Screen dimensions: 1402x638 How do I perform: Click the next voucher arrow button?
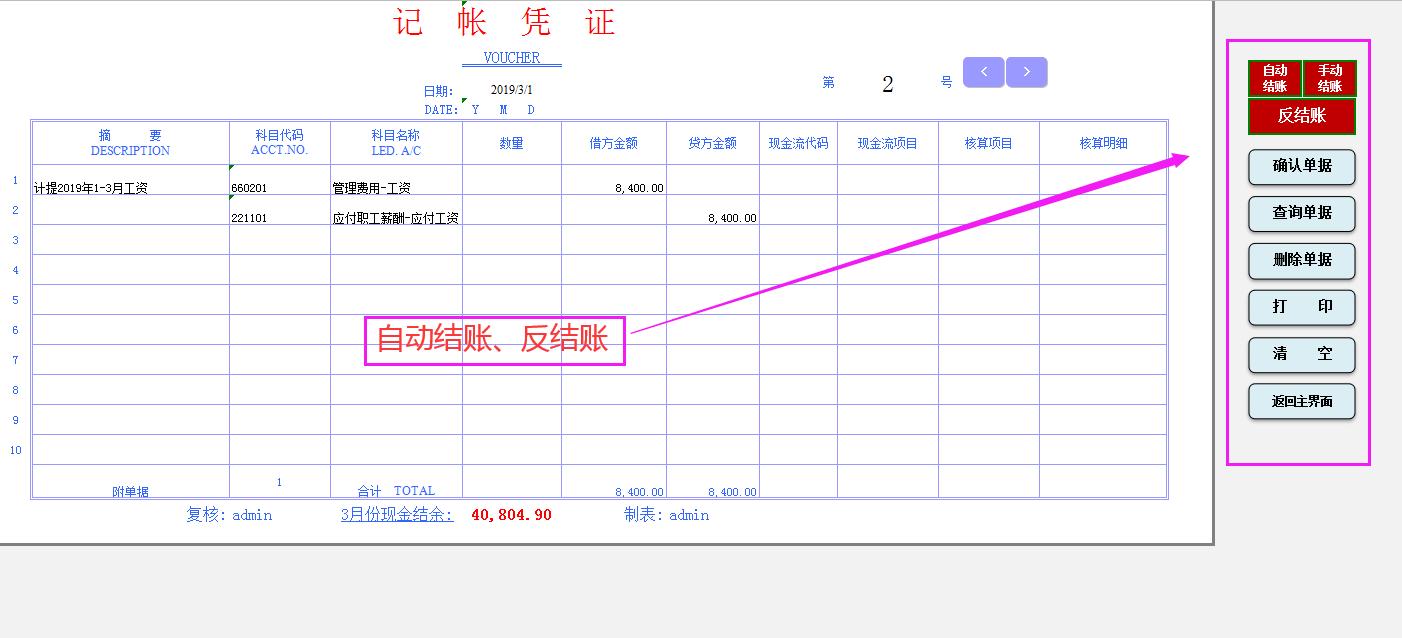pyautogui.click(x=1027, y=71)
